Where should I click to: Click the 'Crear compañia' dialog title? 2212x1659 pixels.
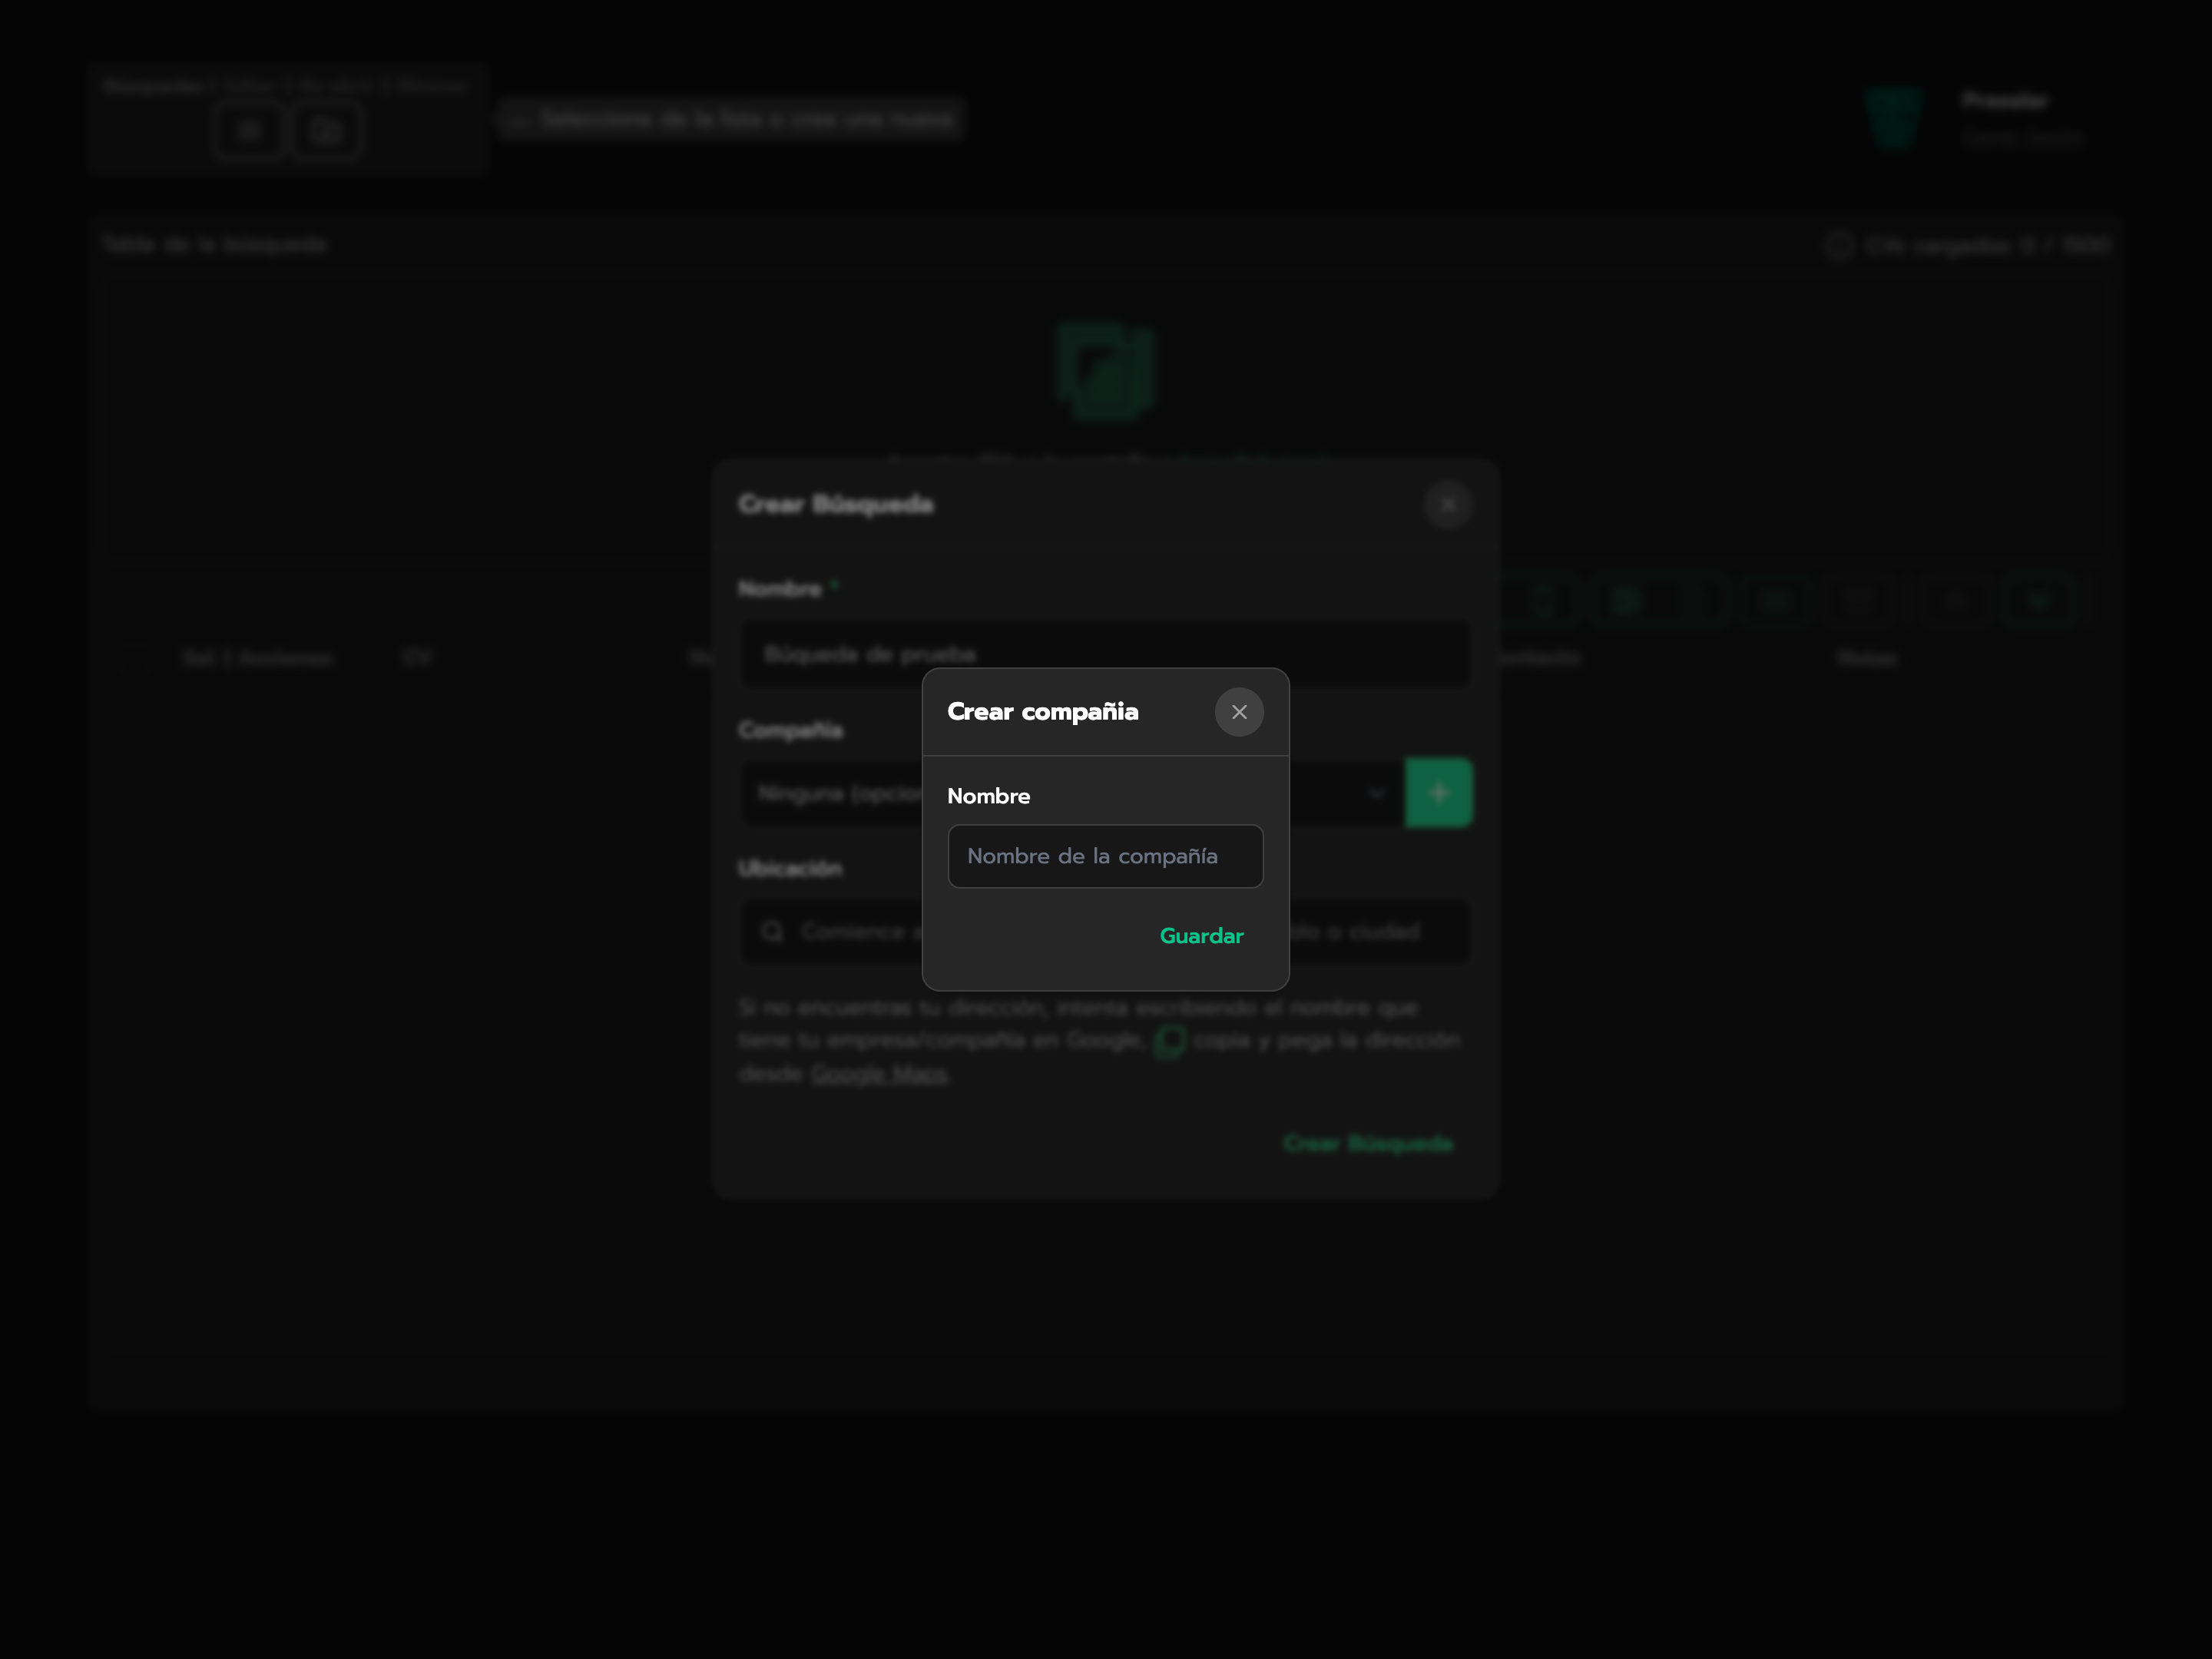tap(1043, 712)
